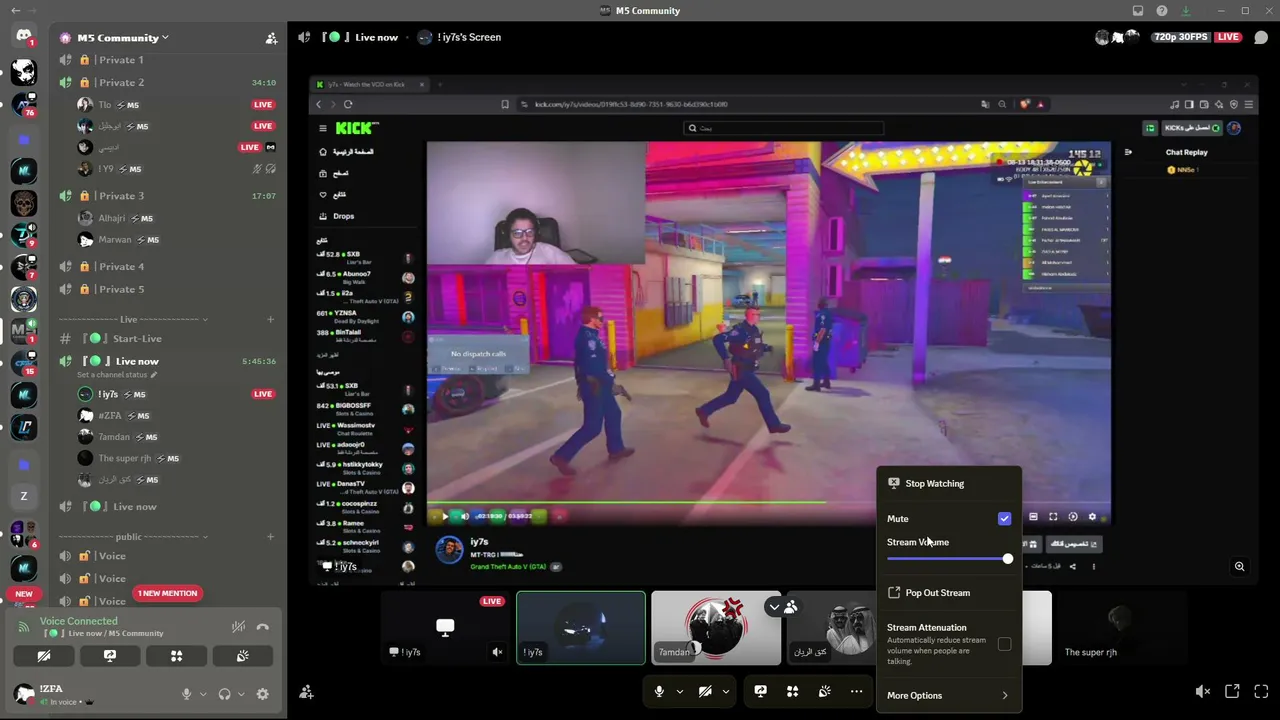Toggle noise suppression in Voice Connected panel
The width and height of the screenshot is (1280, 720).
(238, 627)
